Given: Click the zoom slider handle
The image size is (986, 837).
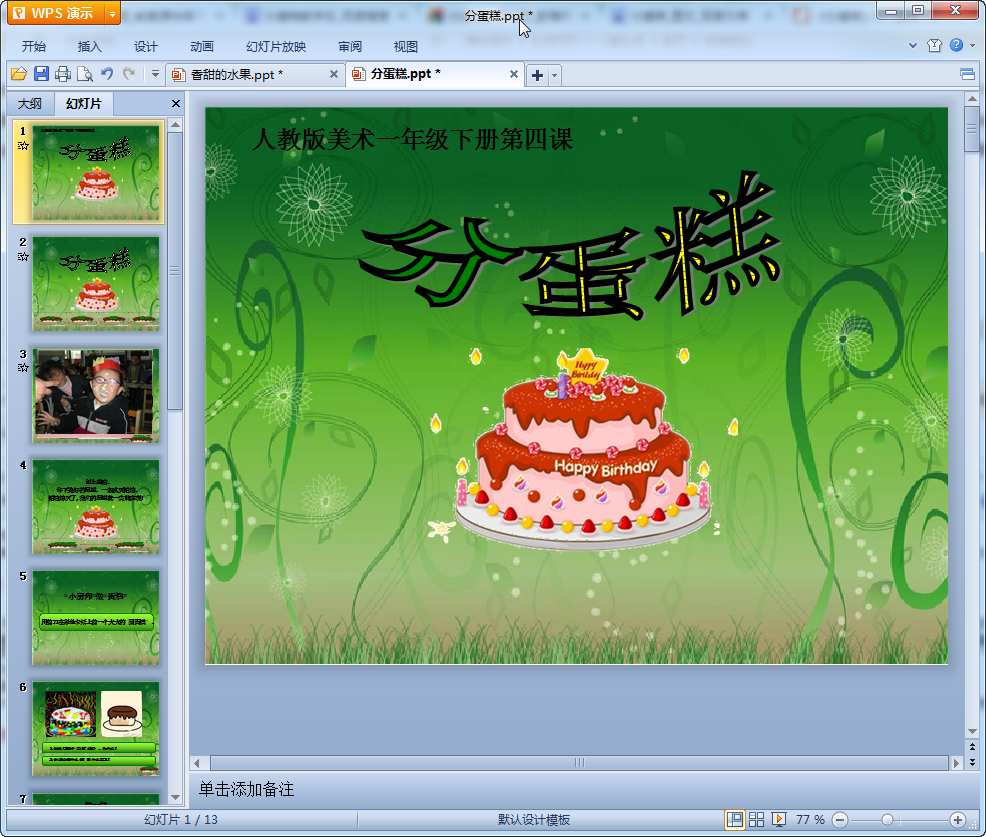Looking at the screenshot, I should (x=887, y=819).
